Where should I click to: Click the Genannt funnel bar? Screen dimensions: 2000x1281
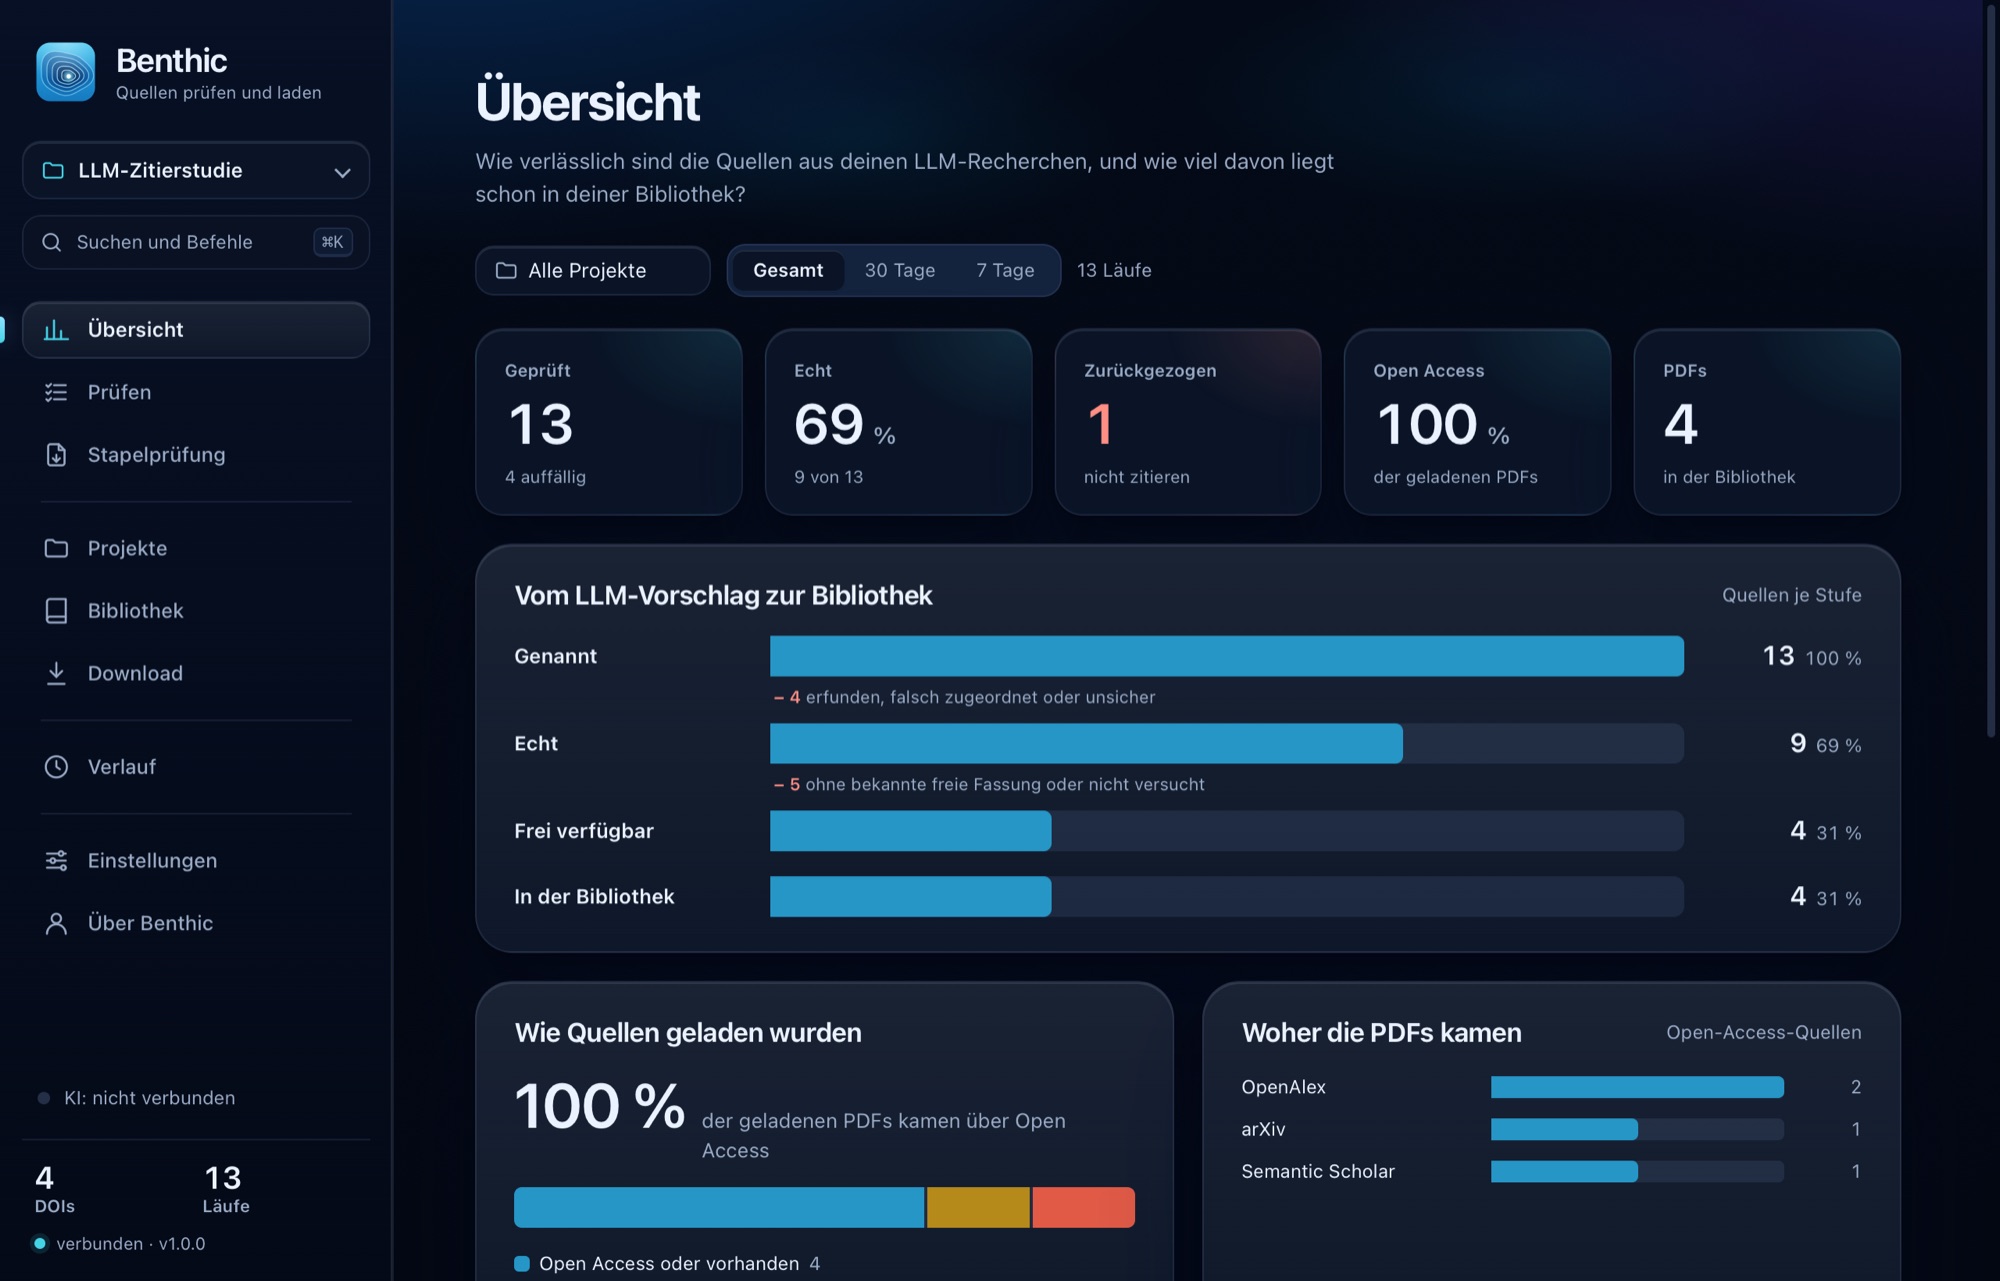coord(1227,656)
